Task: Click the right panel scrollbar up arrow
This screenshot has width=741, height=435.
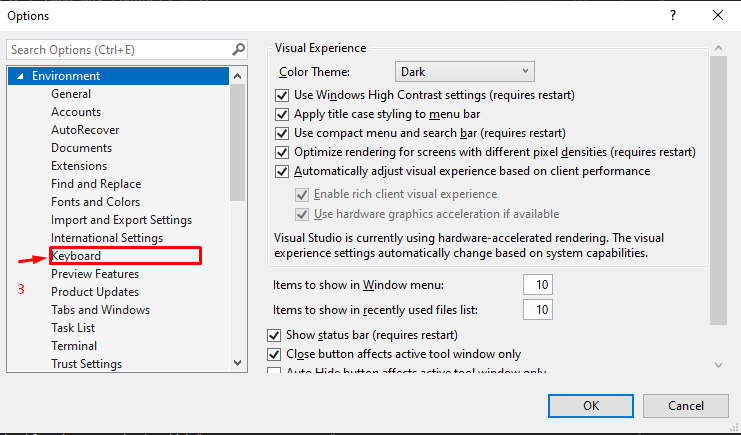Action: pos(718,48)
